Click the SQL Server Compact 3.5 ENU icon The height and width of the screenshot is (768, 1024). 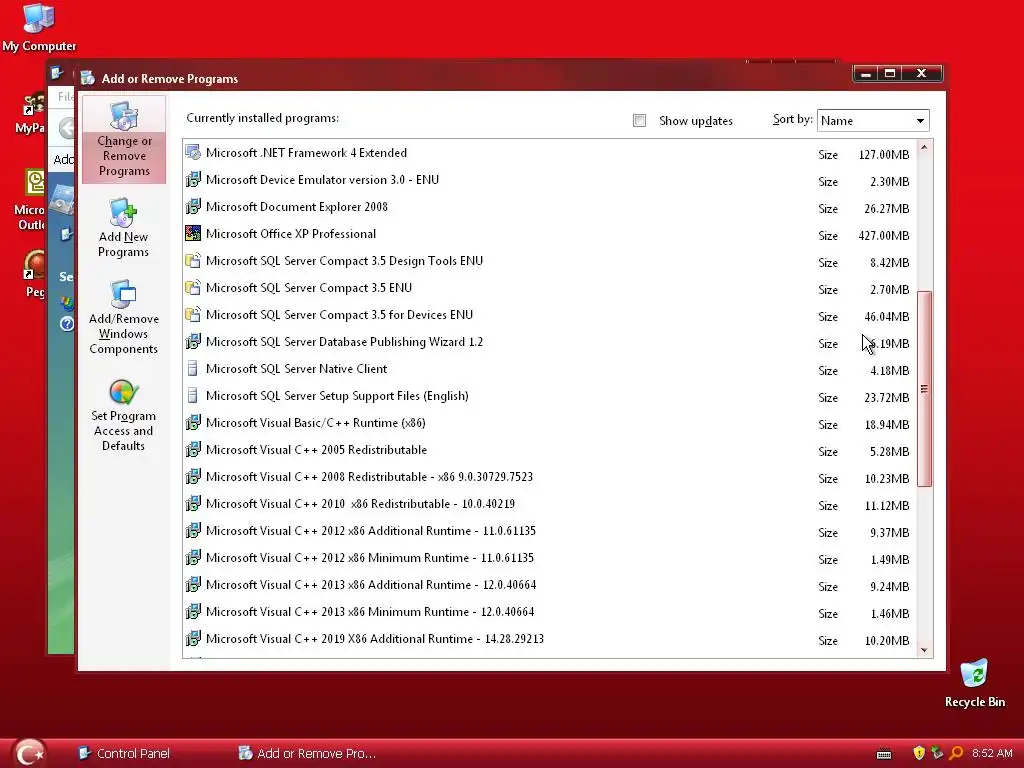[193, 288]
